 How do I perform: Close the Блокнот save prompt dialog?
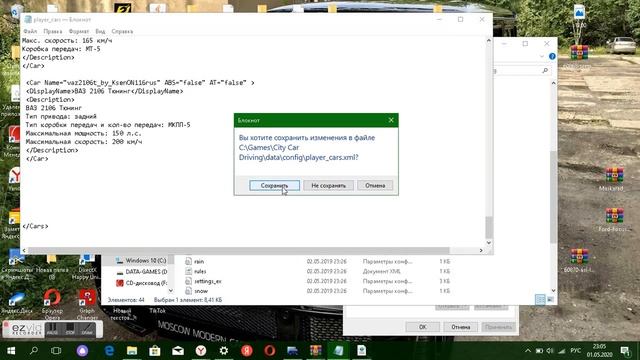tap(391, 120)
